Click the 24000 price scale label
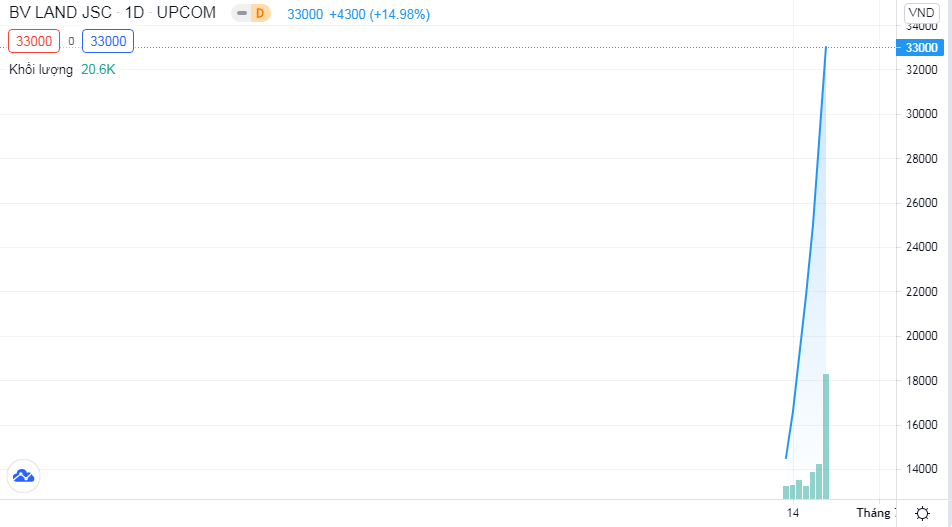952x527 pixels. point(922,247)
